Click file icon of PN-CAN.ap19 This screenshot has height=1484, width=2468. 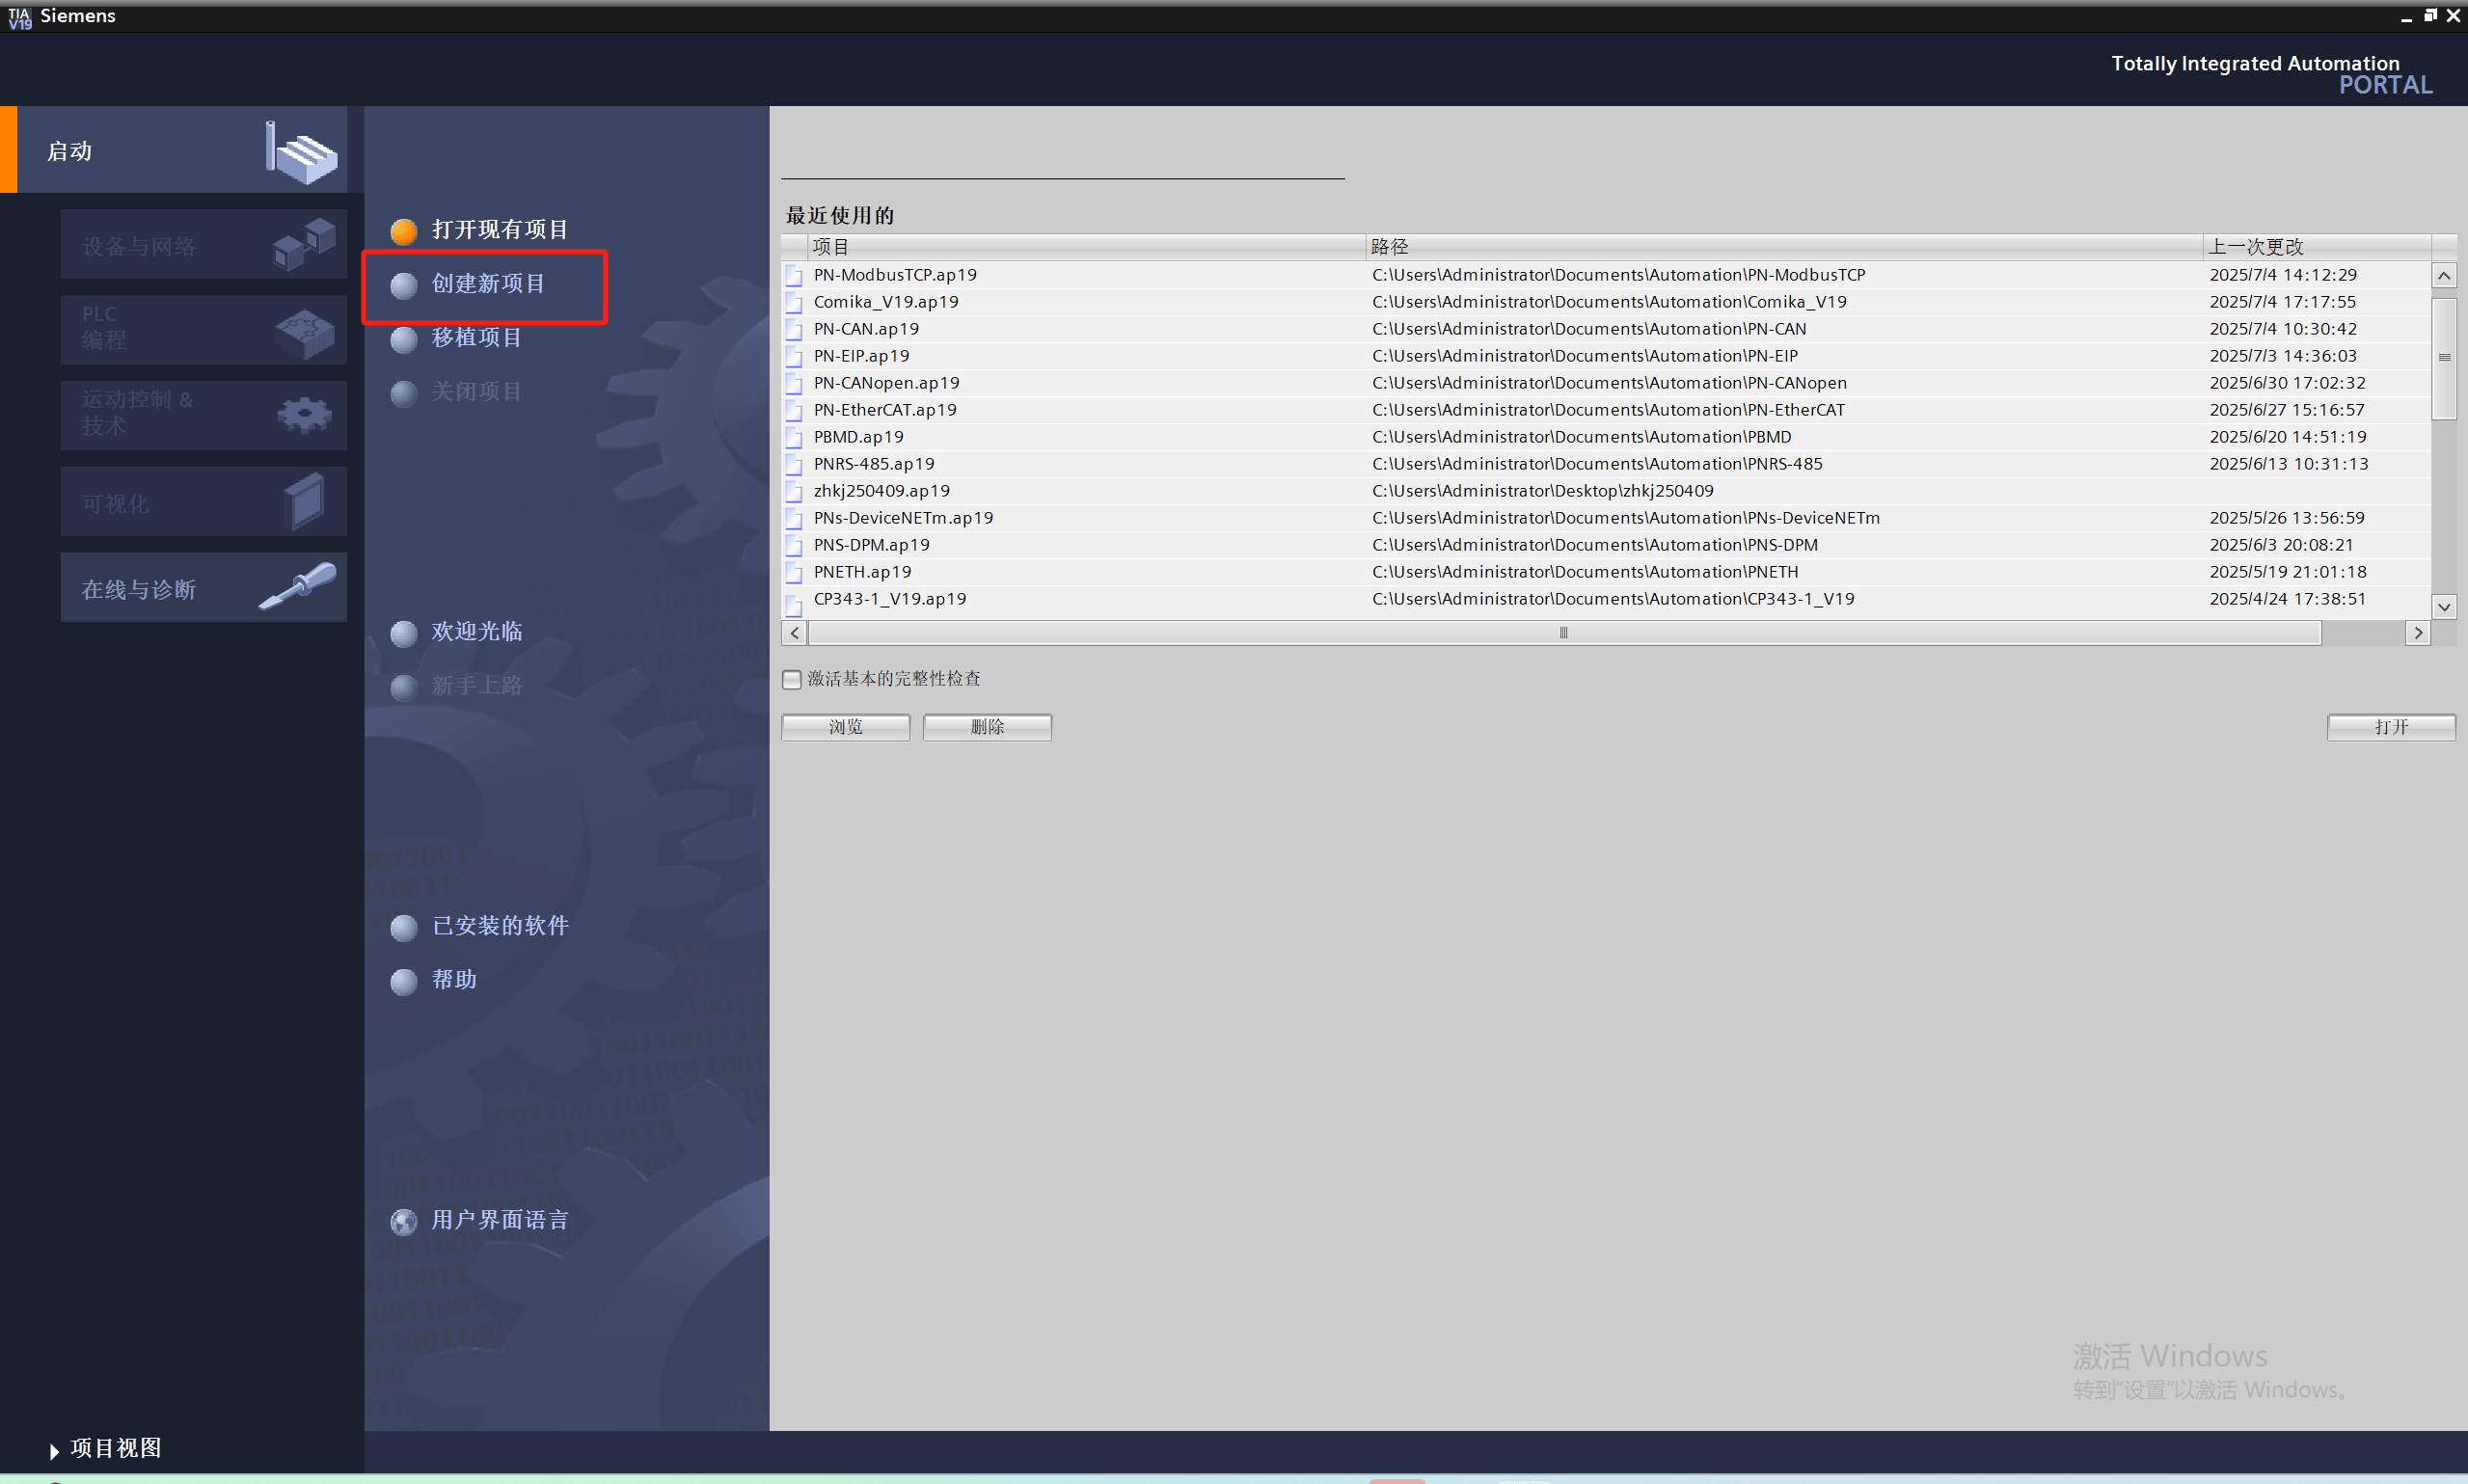[x=794, y=331]
